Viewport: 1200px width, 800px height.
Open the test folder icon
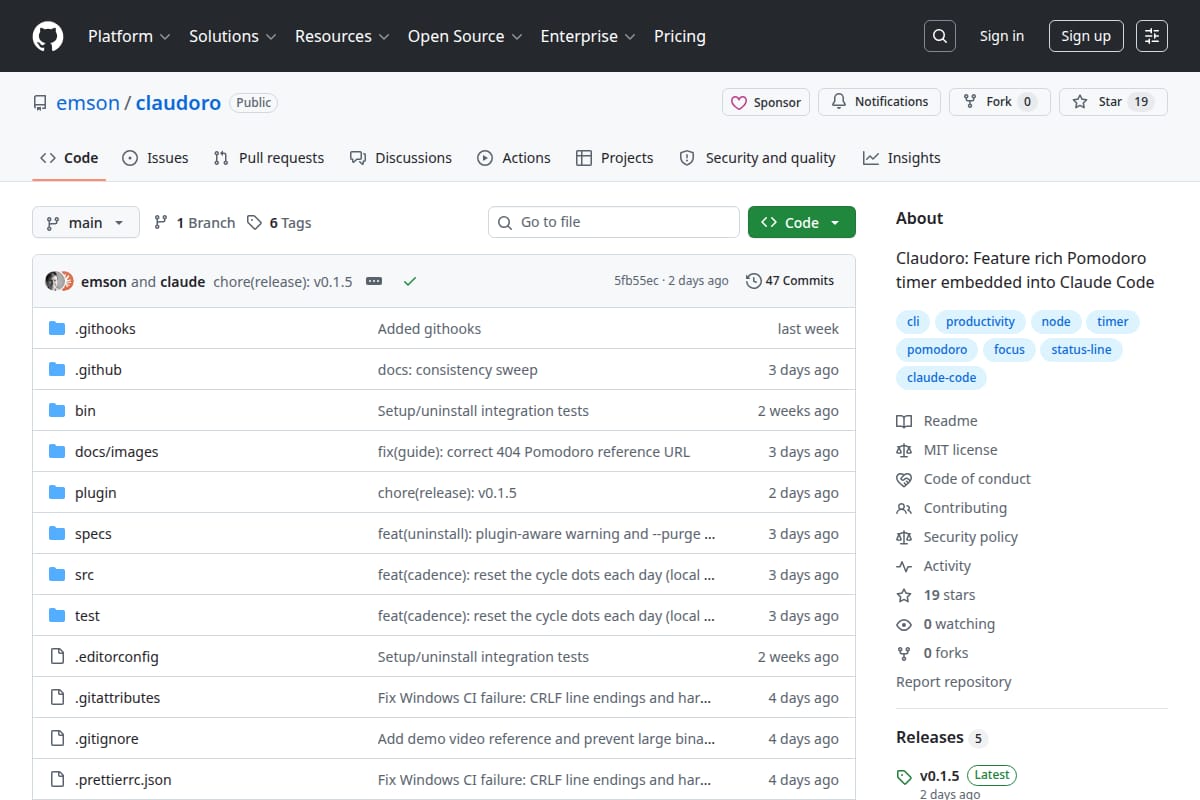click(57, 616)
